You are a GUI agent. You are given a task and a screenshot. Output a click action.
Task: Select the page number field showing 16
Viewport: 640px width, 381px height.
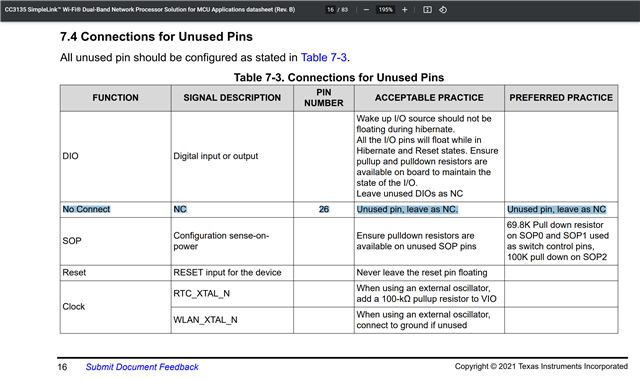(x=330, y=9)
